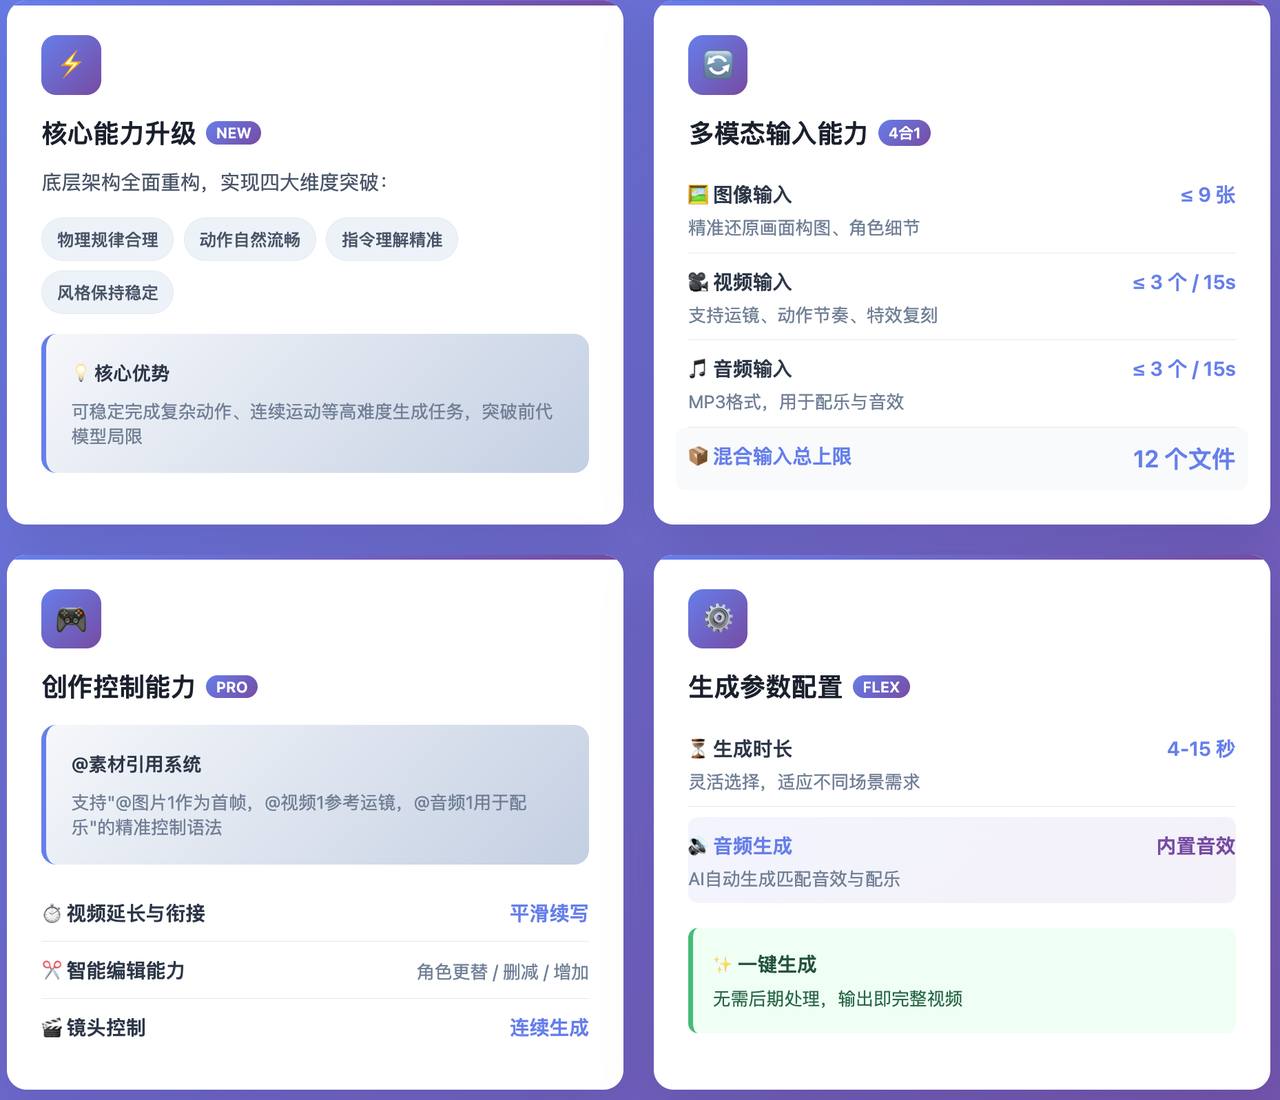
Task: Click the music note icon beside 音频输入
Action: pyautogui.click(x=698, y=368)
